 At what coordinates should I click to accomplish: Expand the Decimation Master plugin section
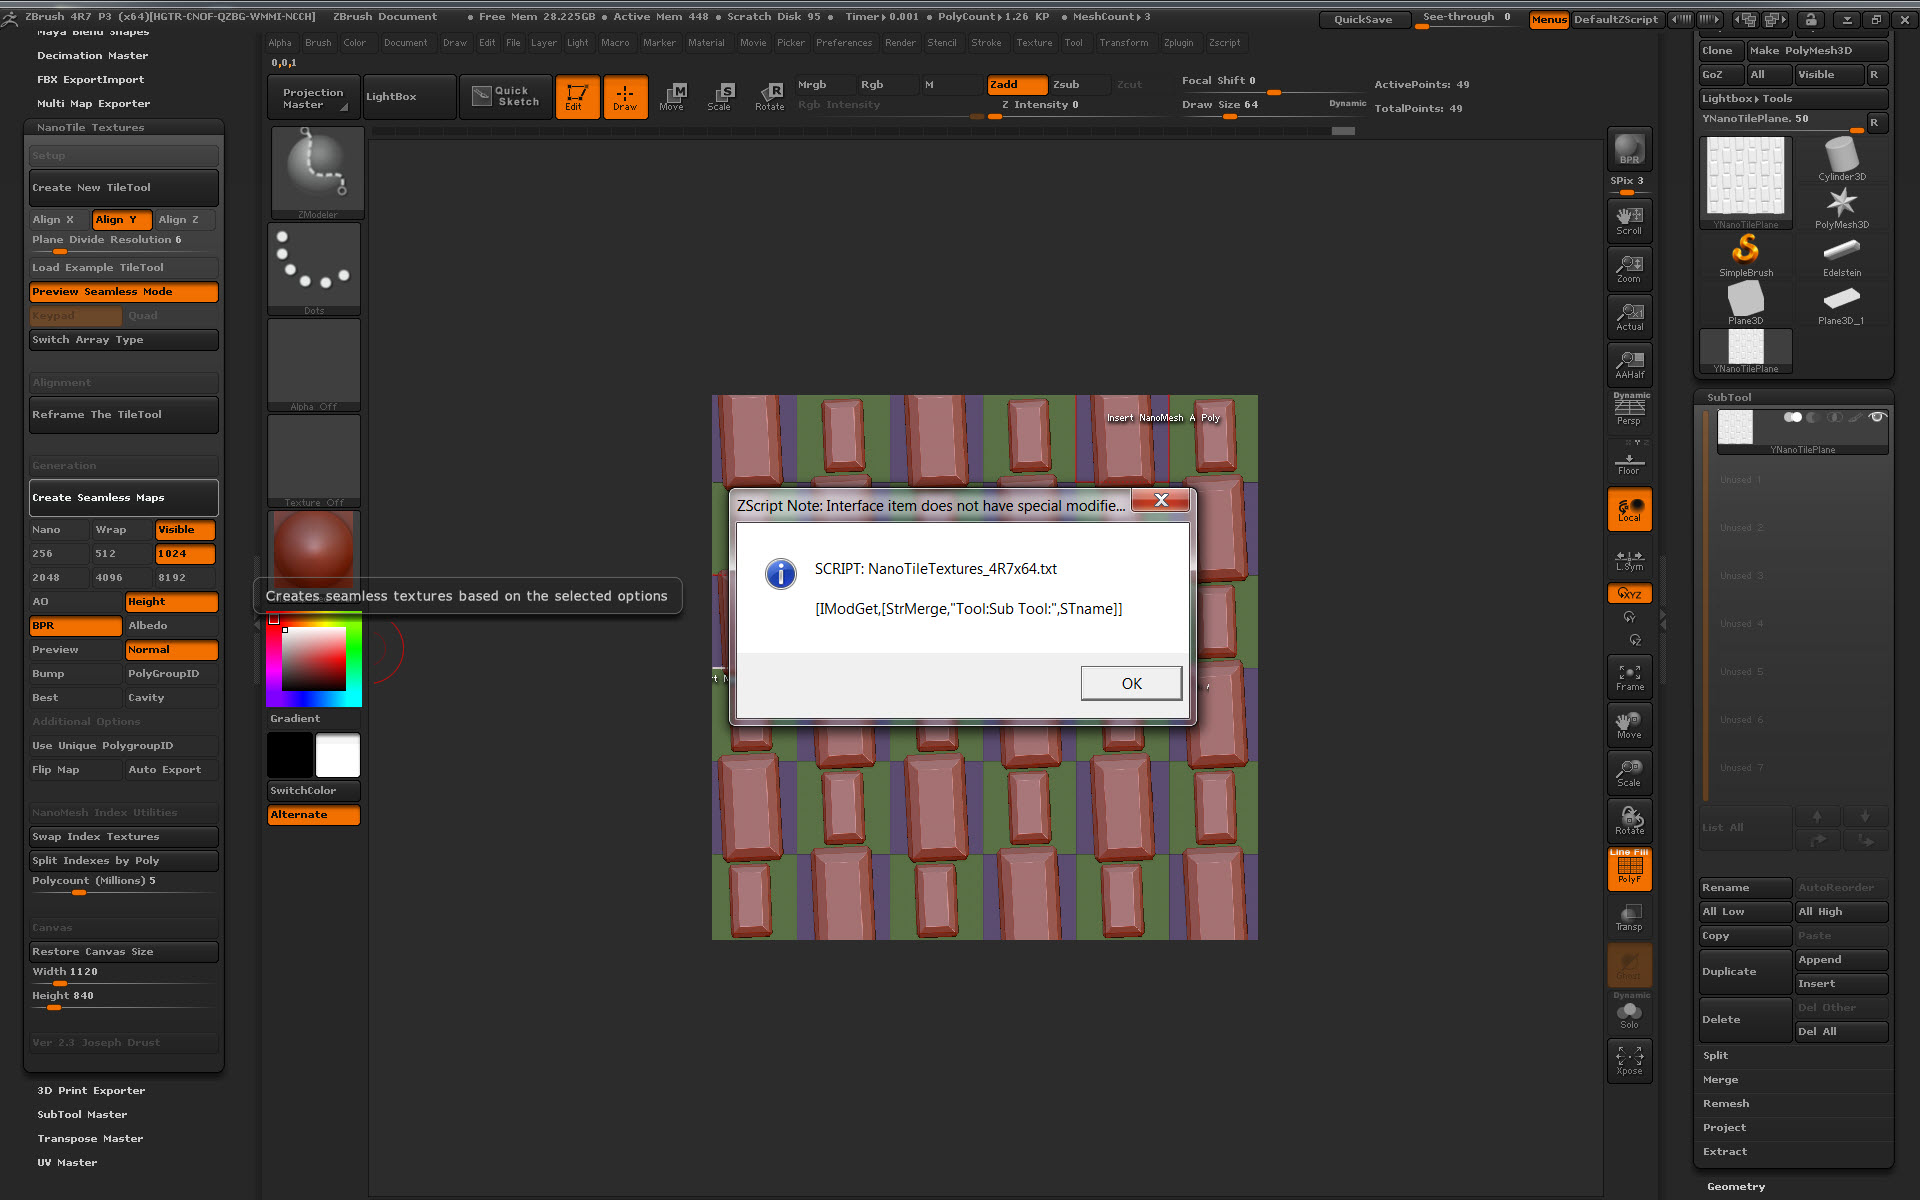click(x=92, y=56)
